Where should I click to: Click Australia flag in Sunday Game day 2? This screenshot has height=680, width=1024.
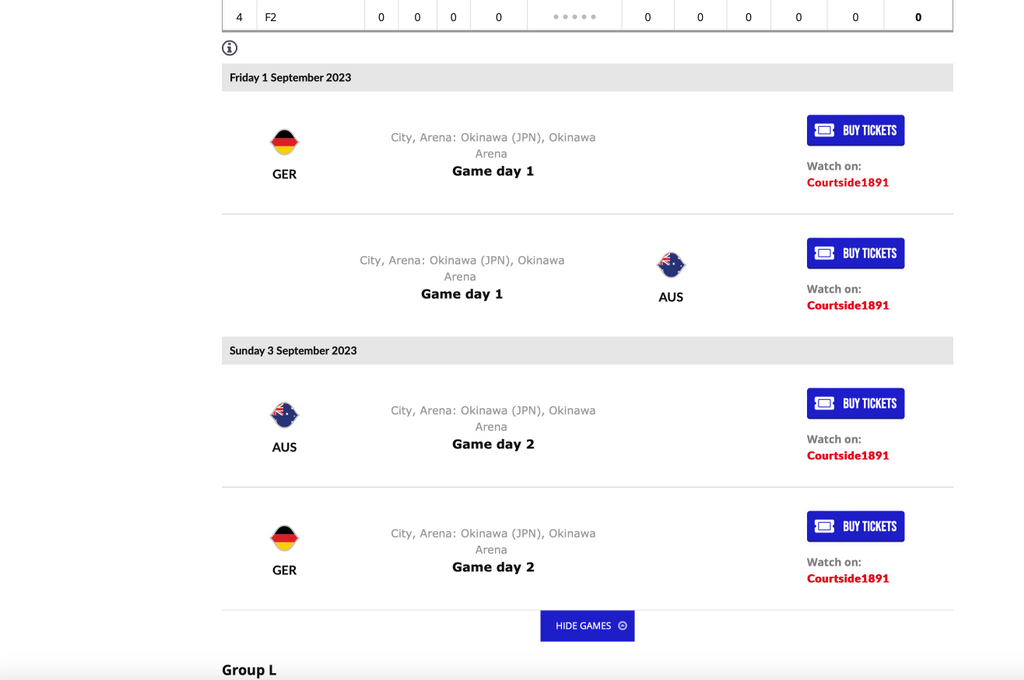click(x=284, y=415)
